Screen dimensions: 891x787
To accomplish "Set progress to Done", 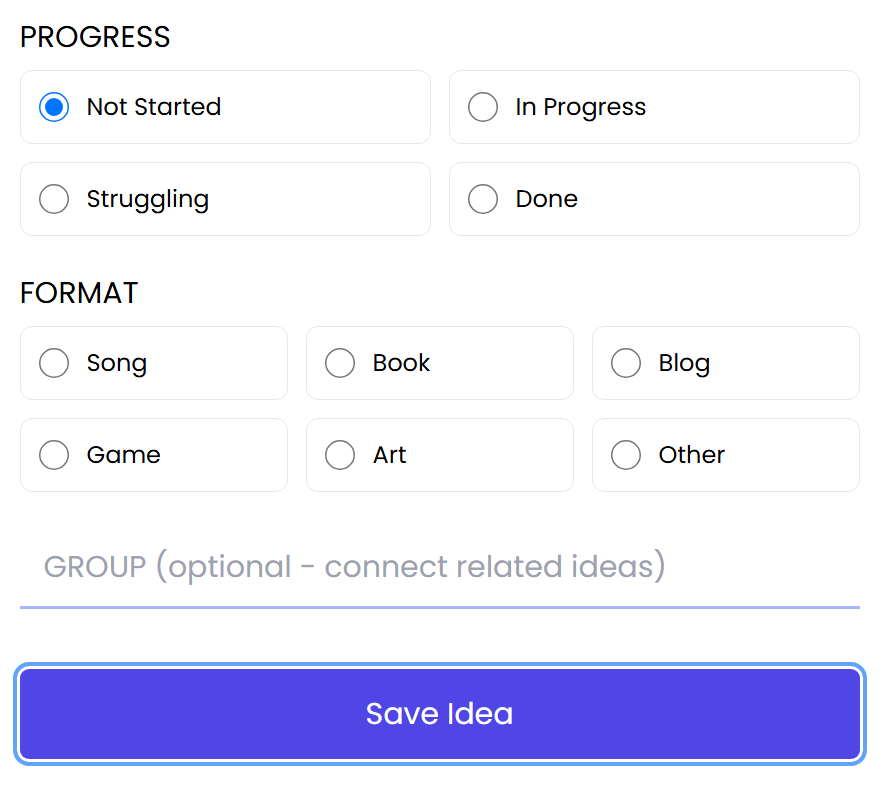I will tap(483, 199).
